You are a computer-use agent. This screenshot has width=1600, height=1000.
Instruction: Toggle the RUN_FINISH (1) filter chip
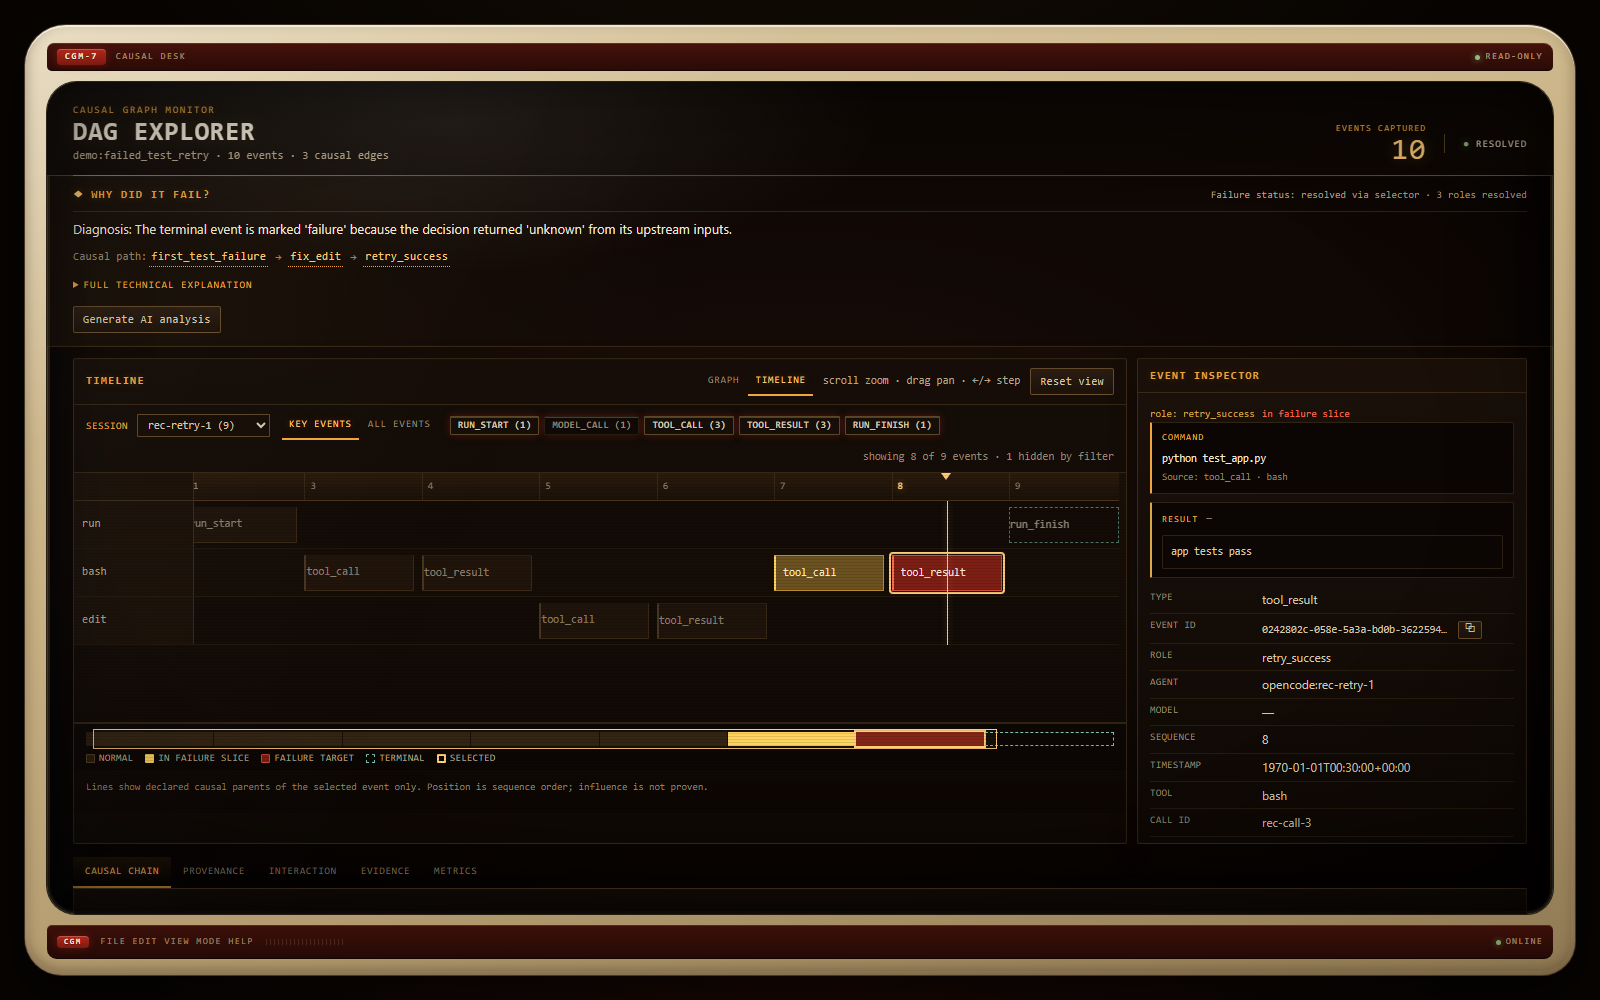(892, 425)
